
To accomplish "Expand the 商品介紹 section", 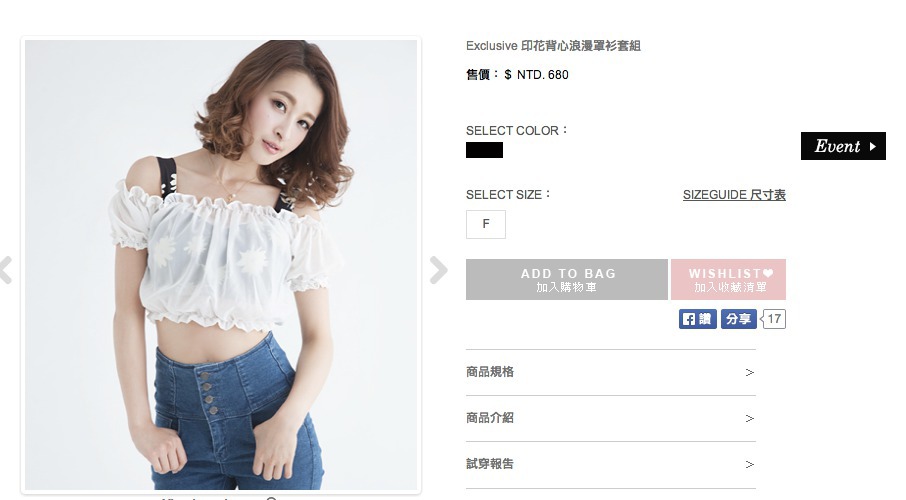I will pos(490,418).
